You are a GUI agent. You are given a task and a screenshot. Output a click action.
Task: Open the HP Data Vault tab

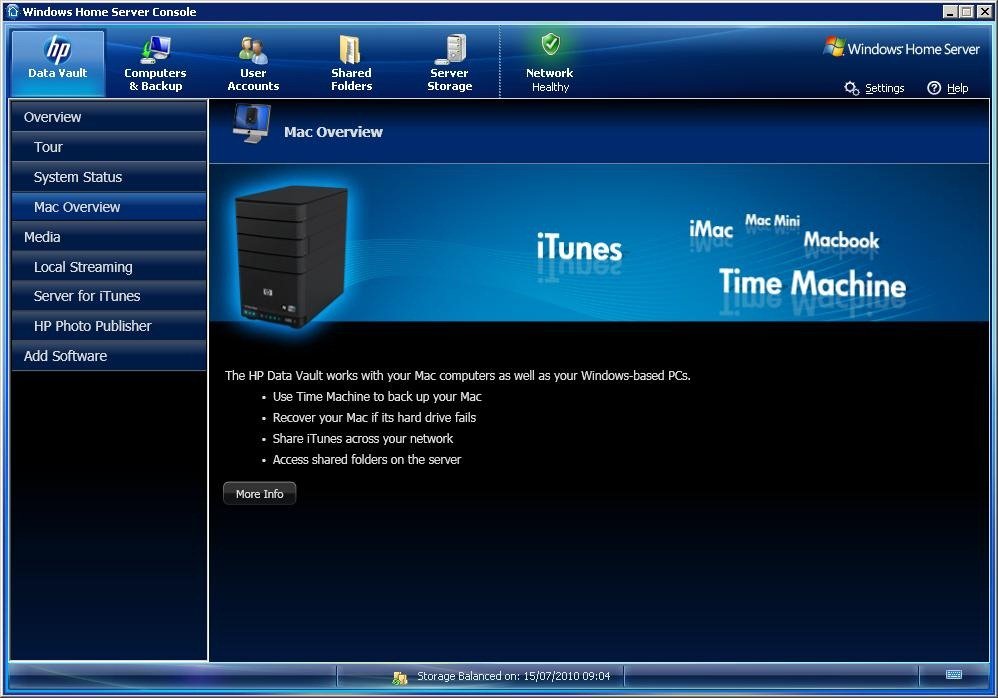(x=58, y=63)
